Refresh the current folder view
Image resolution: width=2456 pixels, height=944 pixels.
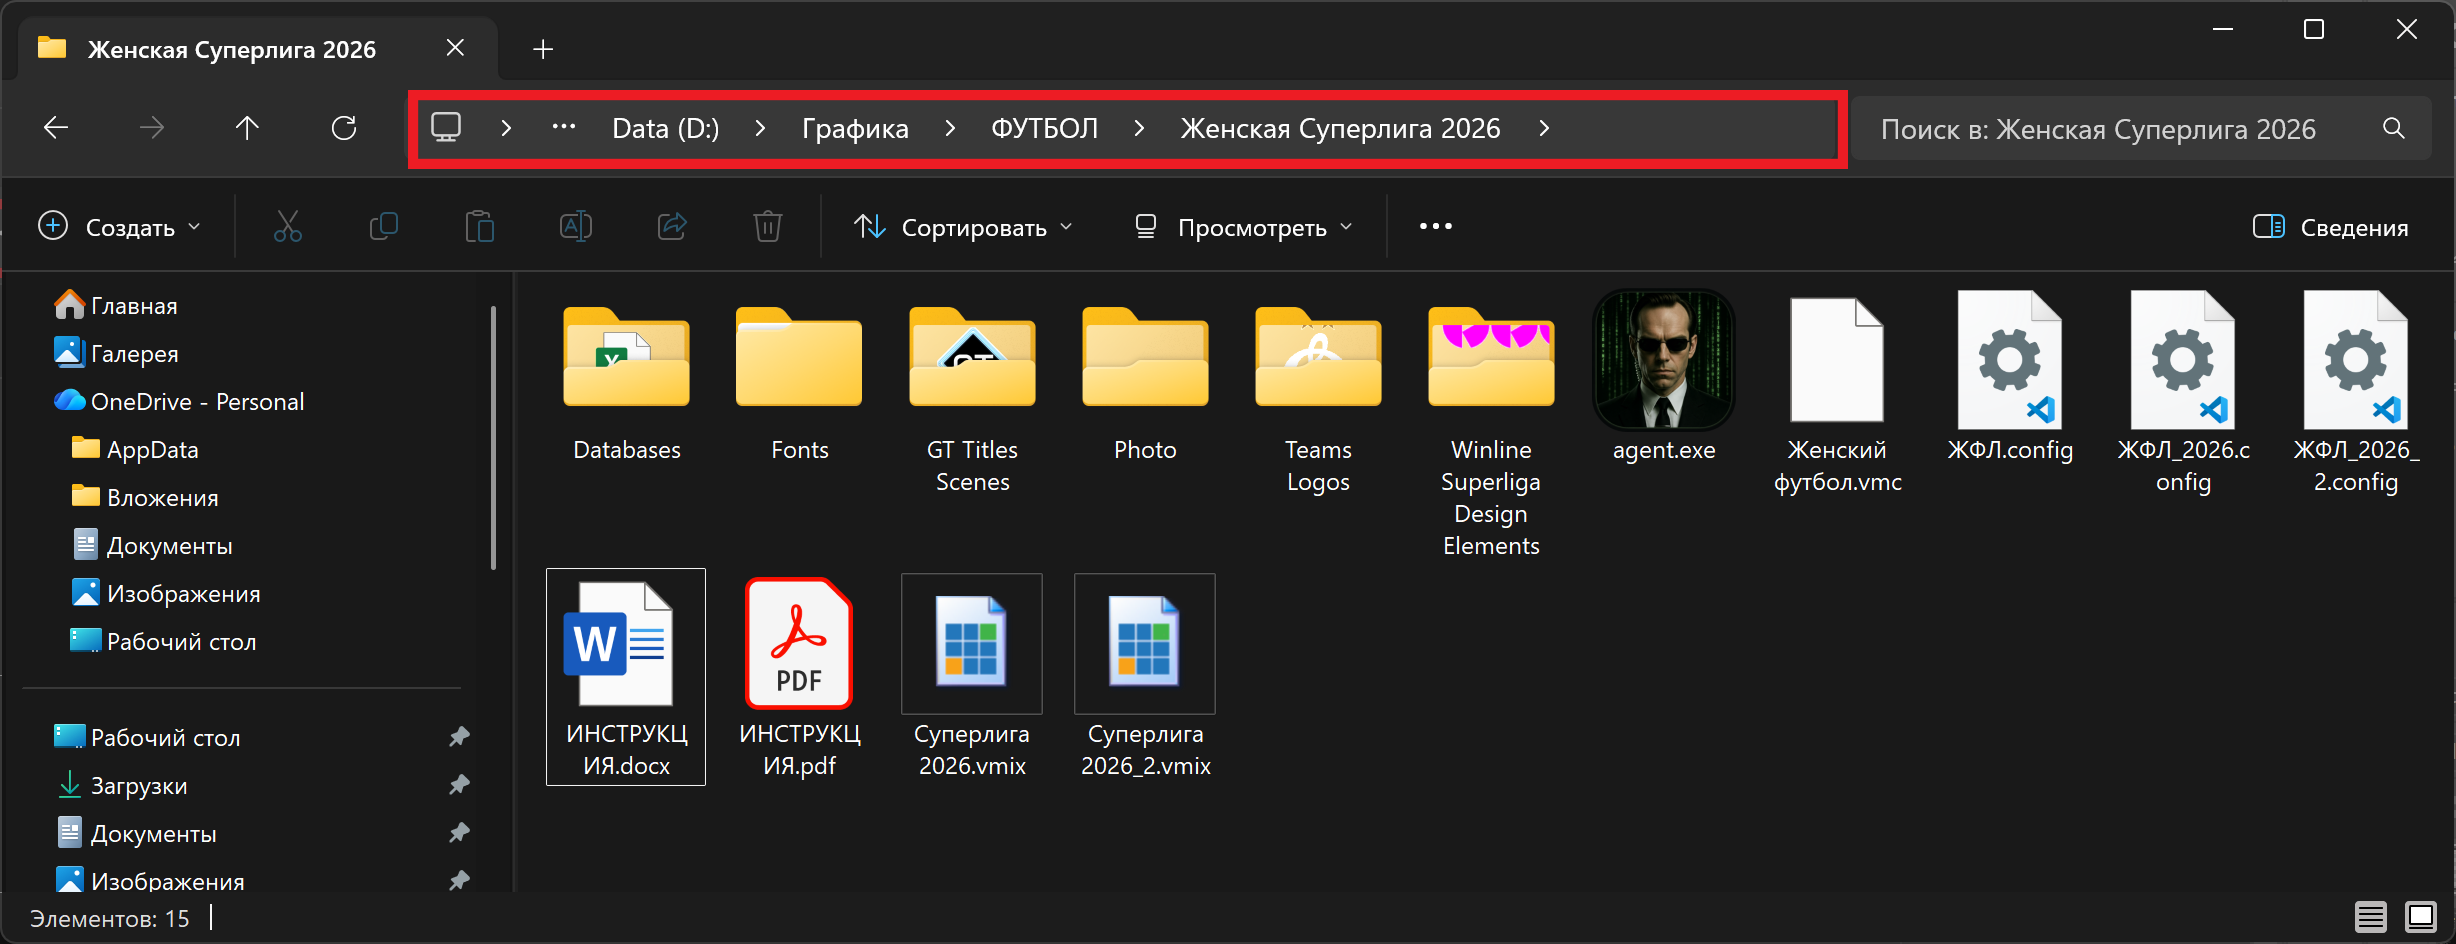tap(344, 127)
